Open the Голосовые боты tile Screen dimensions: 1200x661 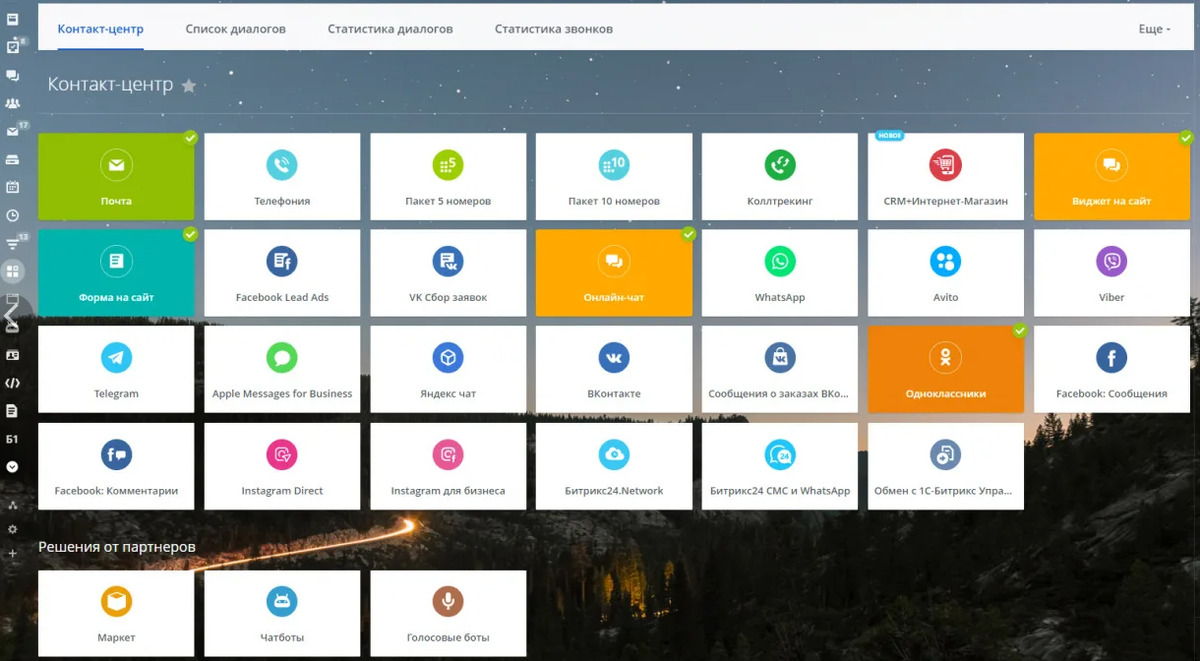pos(448,613)
